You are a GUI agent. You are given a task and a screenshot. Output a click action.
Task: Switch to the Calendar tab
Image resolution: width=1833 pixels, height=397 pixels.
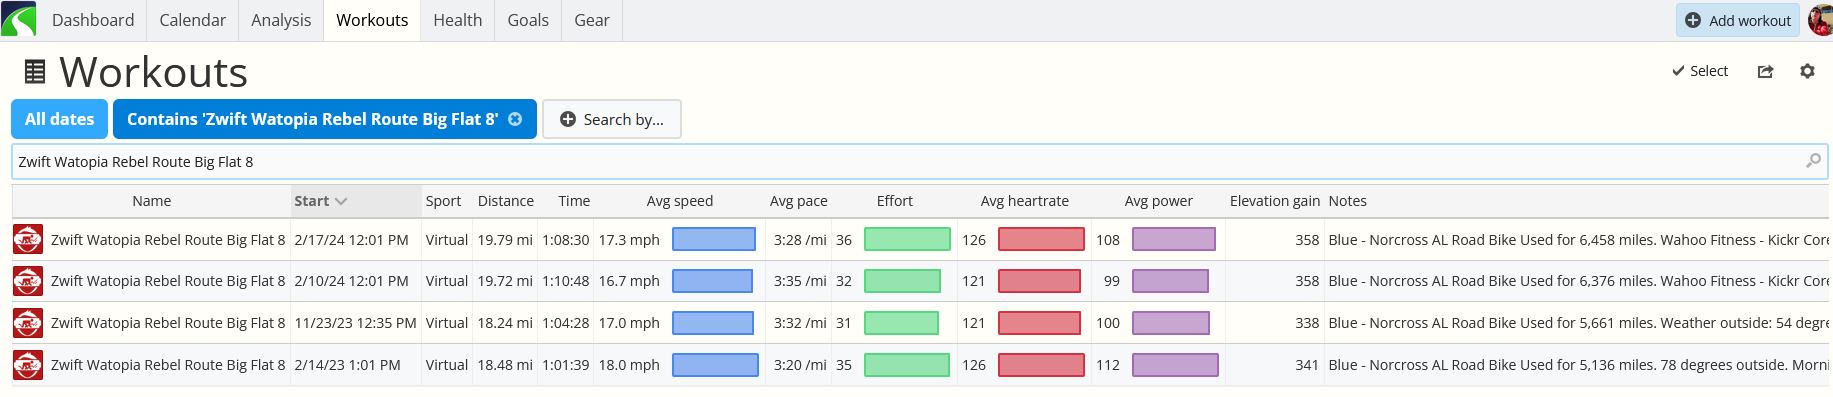pos(193,20)
